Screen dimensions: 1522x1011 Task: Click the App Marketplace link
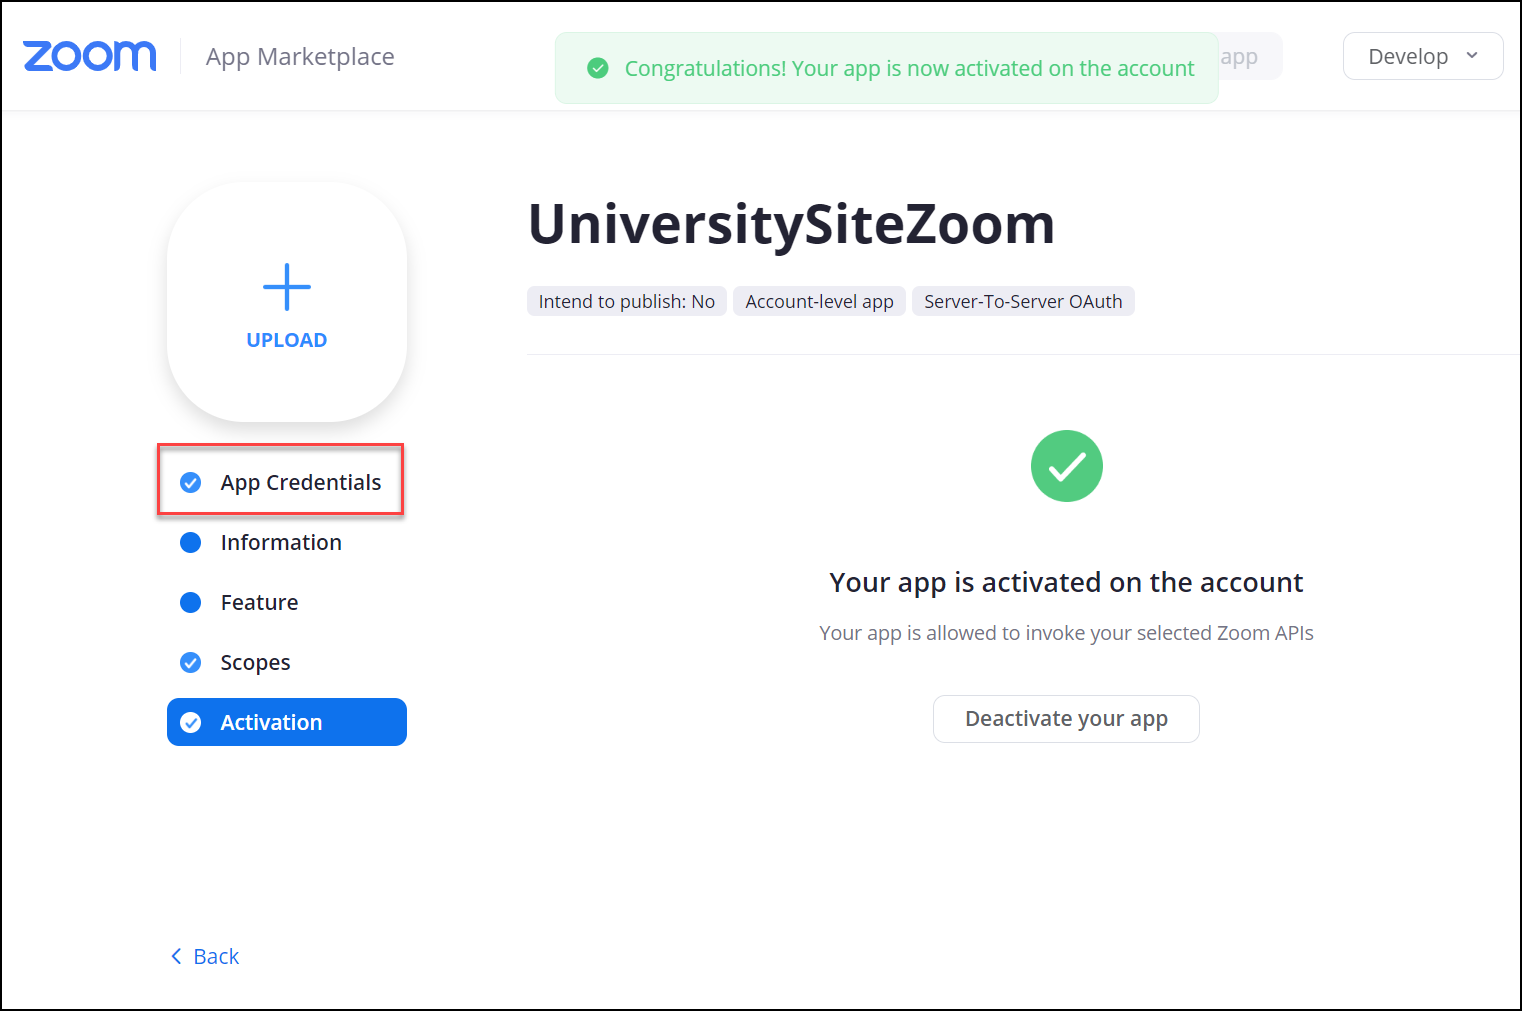pyautogui.click(x=300, y=57)
